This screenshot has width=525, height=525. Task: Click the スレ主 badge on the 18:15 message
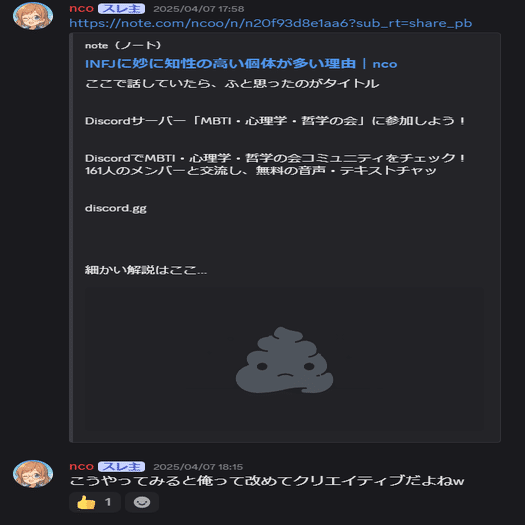(x=121, y=466)
